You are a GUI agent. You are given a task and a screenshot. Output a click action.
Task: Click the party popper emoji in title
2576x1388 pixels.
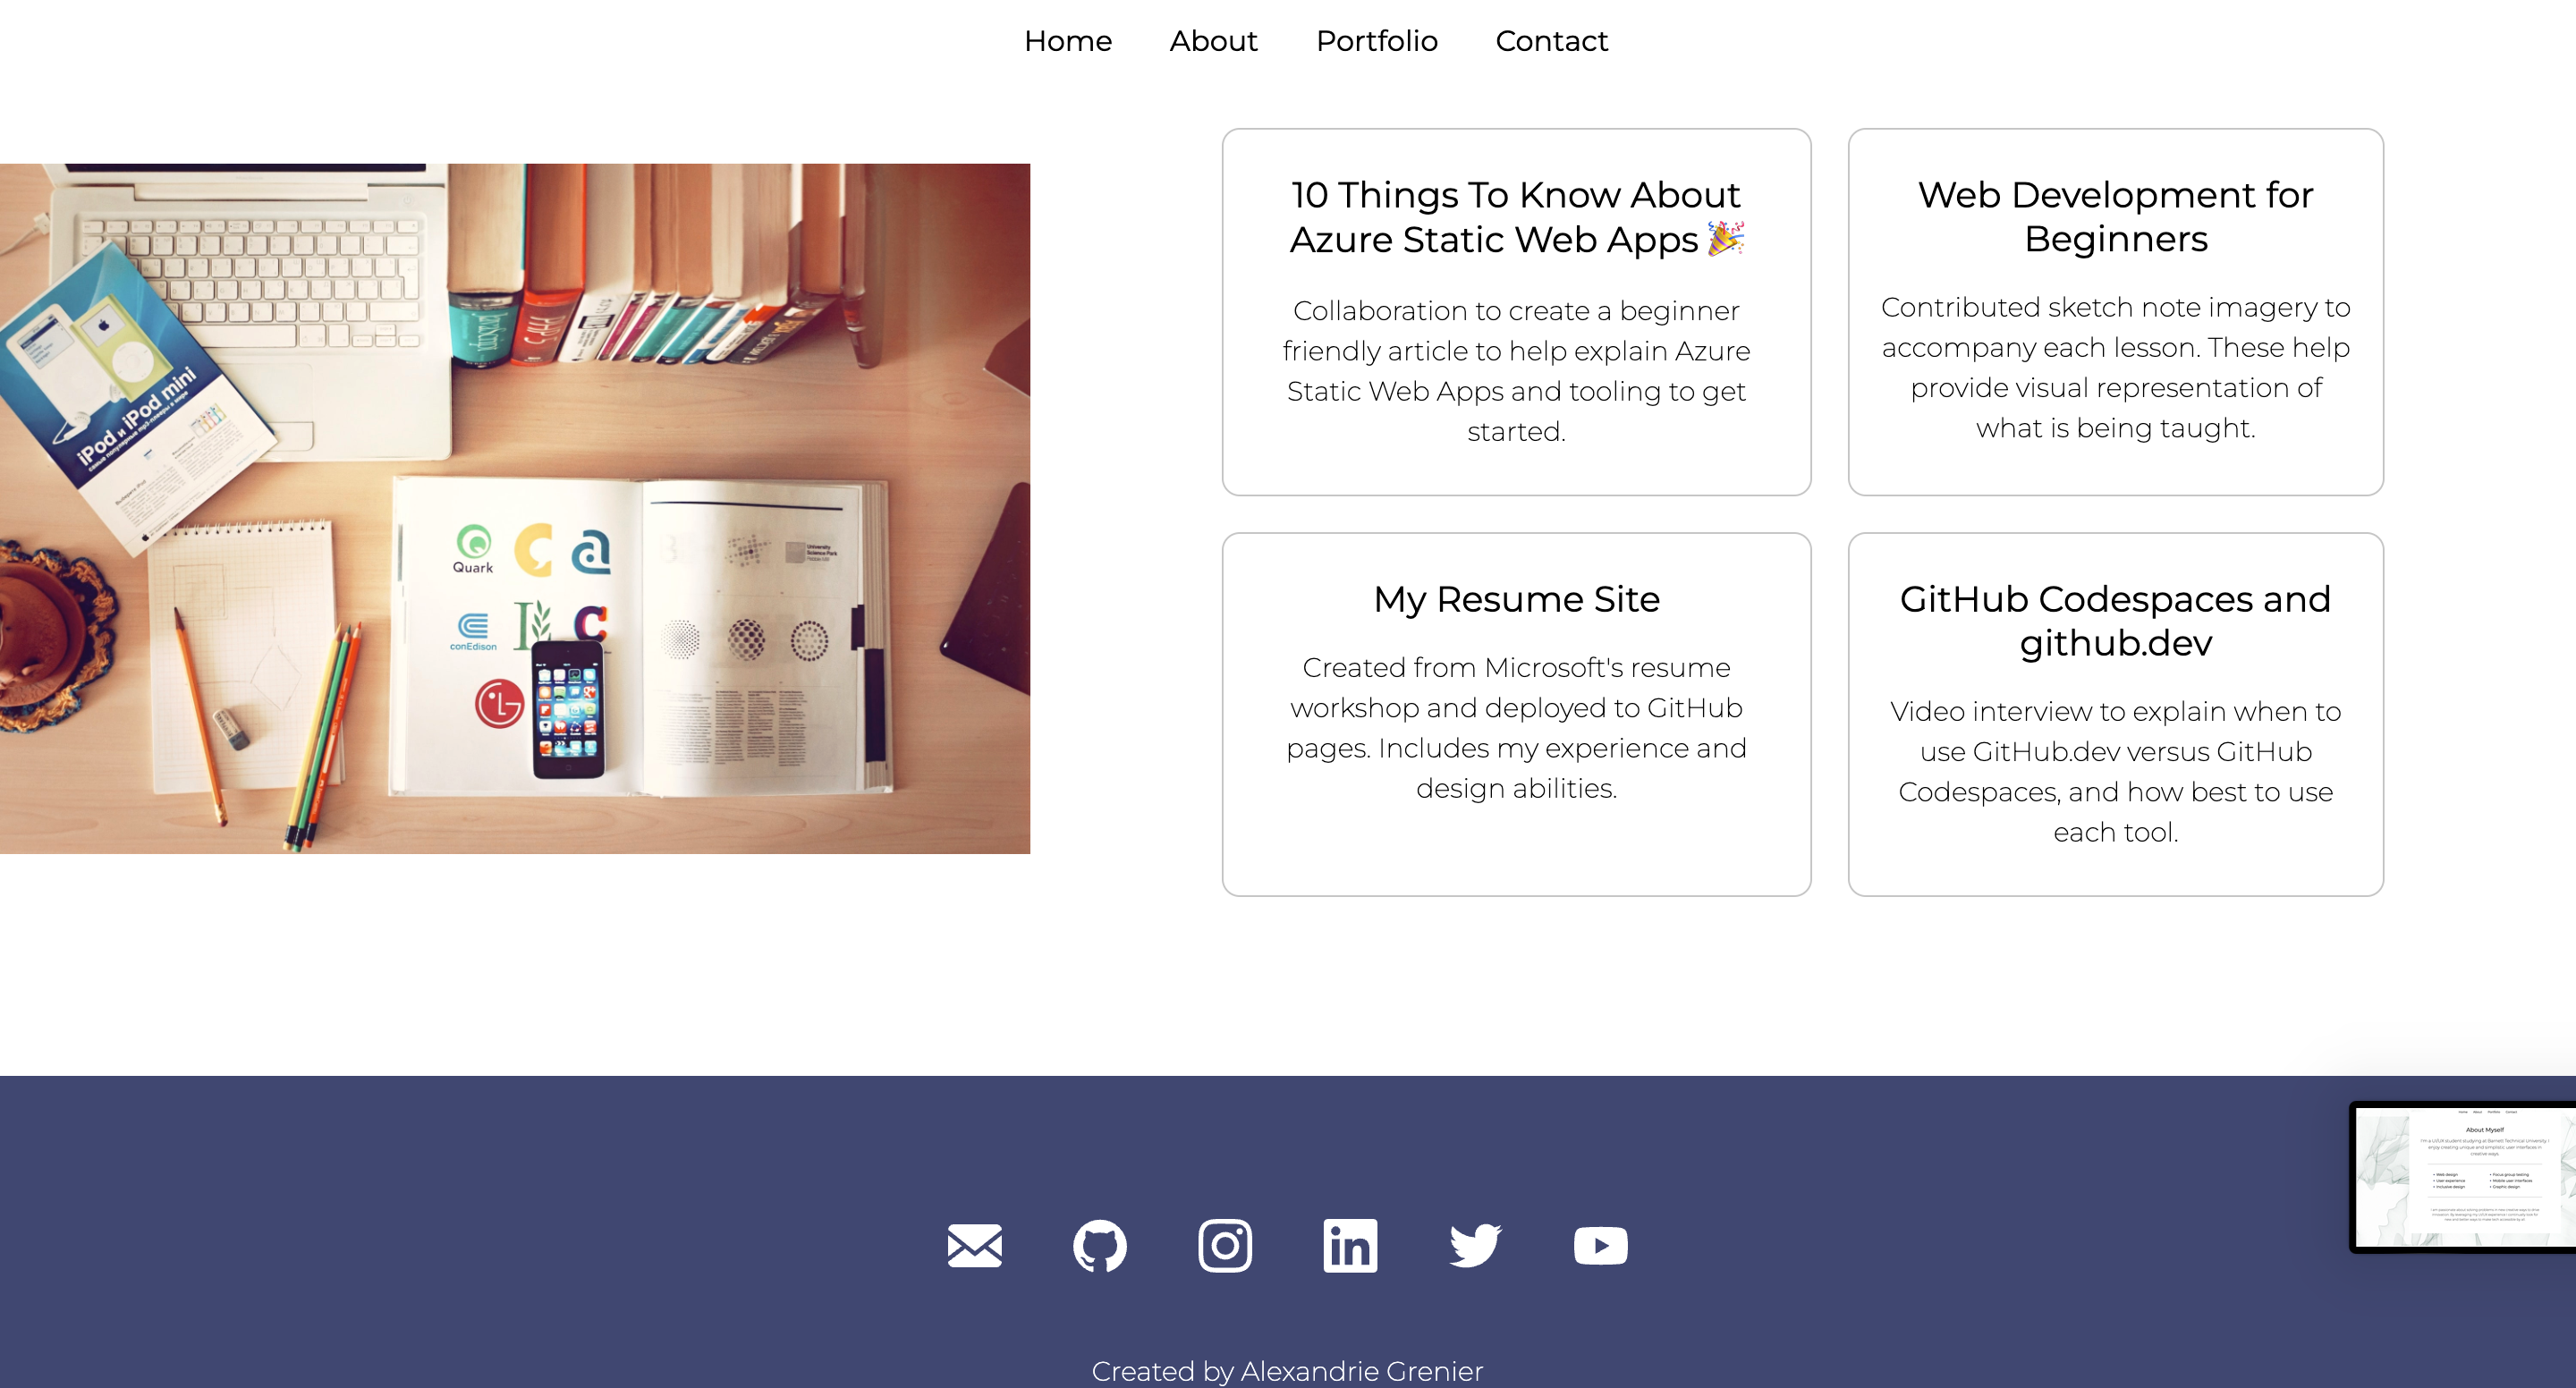(1725, 238)
